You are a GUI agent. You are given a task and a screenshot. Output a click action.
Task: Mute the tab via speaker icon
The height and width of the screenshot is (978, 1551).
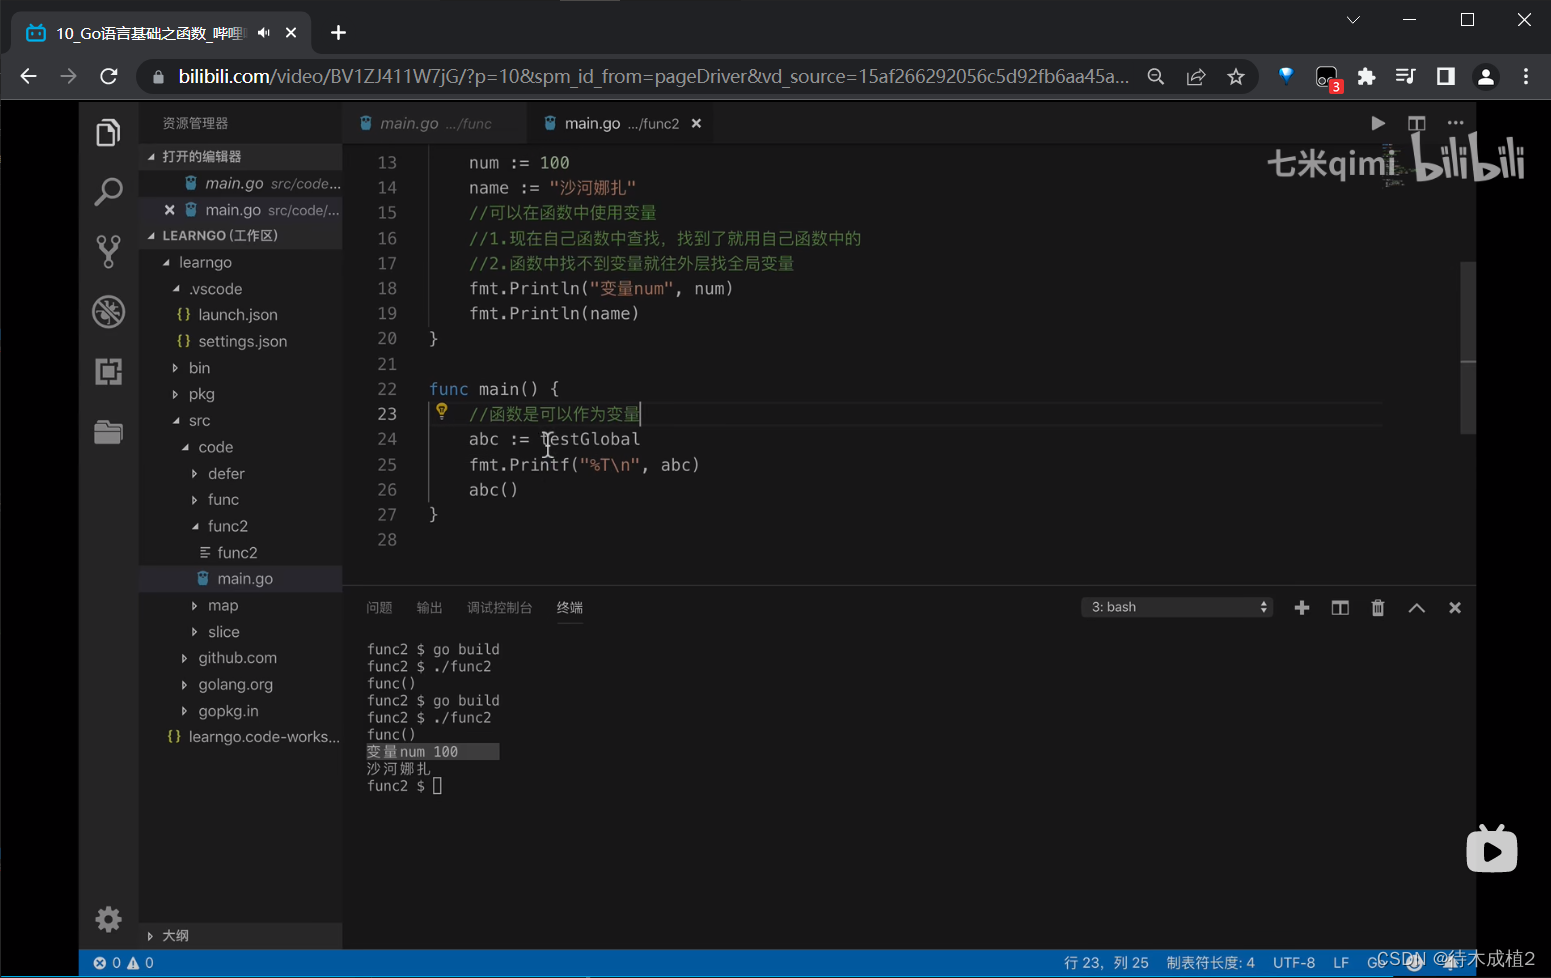(263, 33)
